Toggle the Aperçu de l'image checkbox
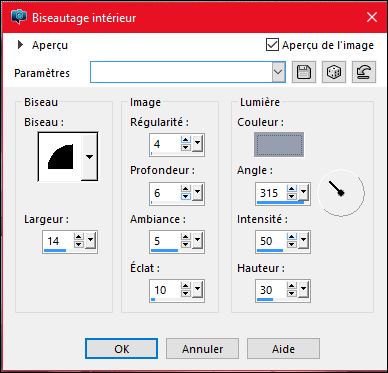This screenshot has width=388, height=373. (x=272, y=45)
